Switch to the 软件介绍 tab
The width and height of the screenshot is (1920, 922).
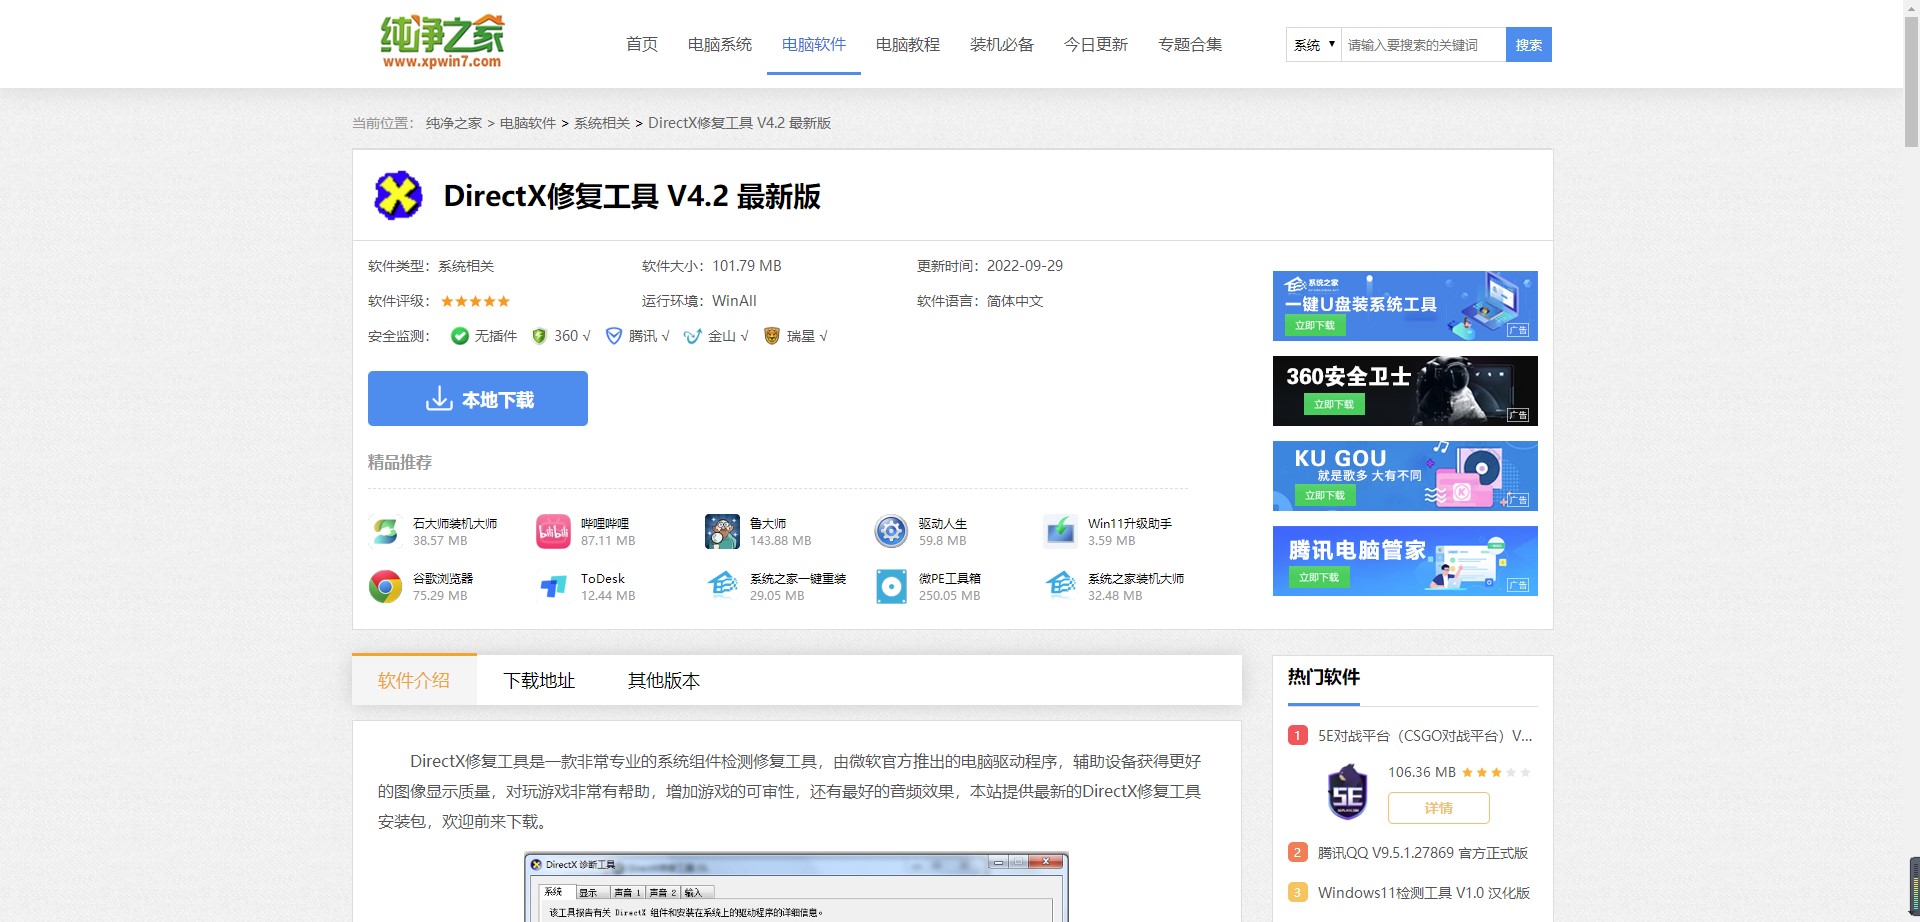click(414, 680)
